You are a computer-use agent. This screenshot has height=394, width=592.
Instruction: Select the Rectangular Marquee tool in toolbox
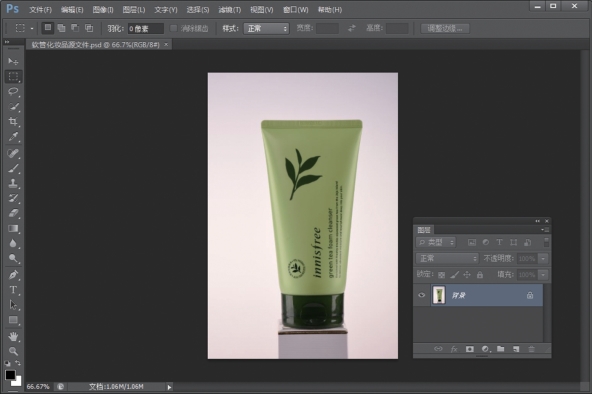point(13,76)
